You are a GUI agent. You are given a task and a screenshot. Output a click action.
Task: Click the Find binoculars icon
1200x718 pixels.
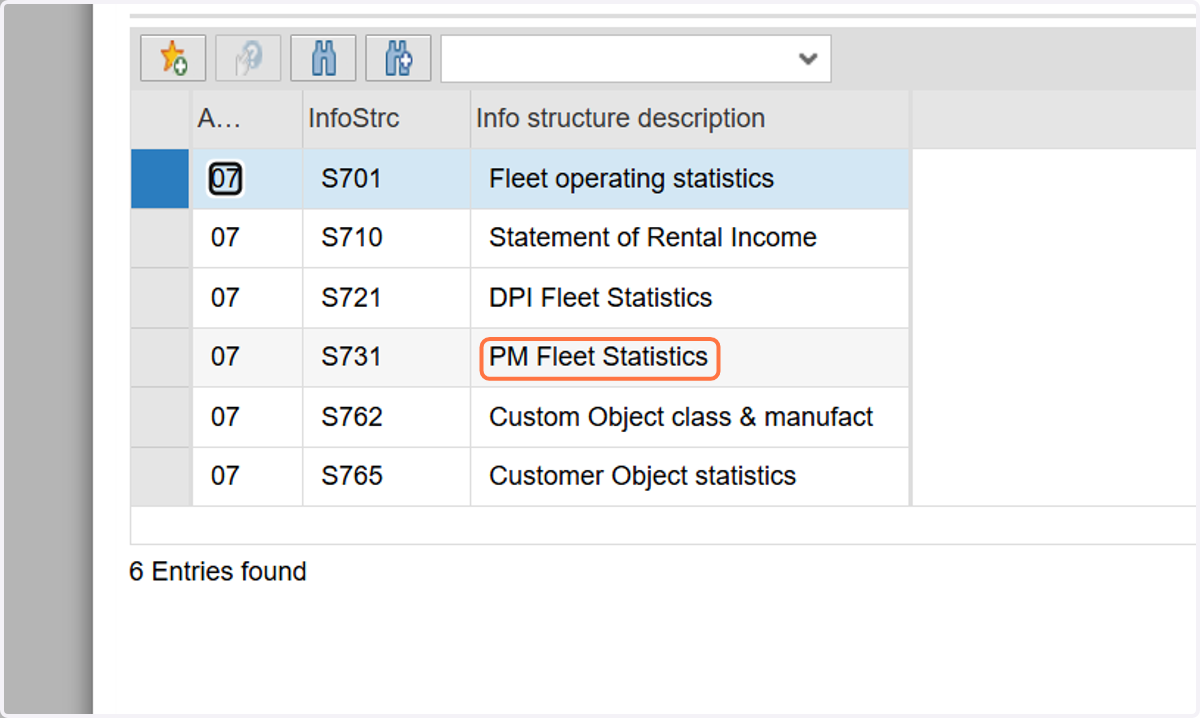[323, 58]
